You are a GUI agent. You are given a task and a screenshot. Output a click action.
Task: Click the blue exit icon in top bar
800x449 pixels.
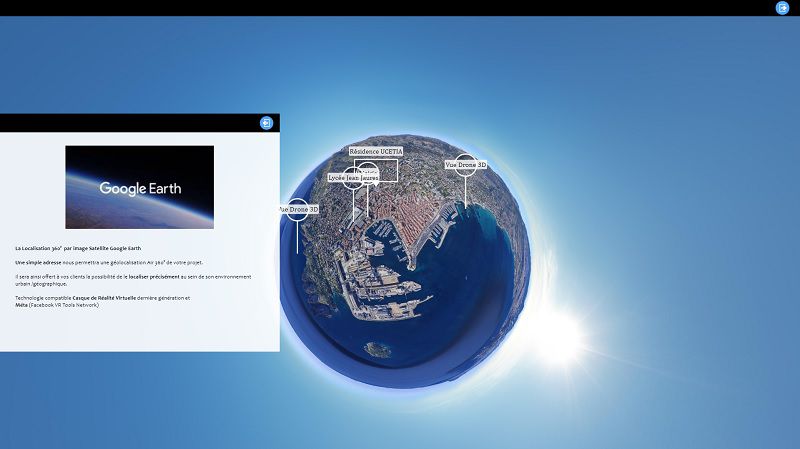click(x=782, y=8)
